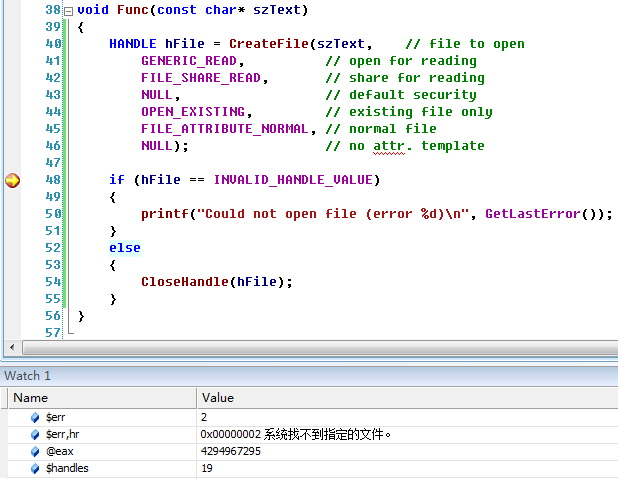Click FILE_ATTRIBUTE_NORMAL on line 45
The image size is (618, 479).
[x=225, y=129]
